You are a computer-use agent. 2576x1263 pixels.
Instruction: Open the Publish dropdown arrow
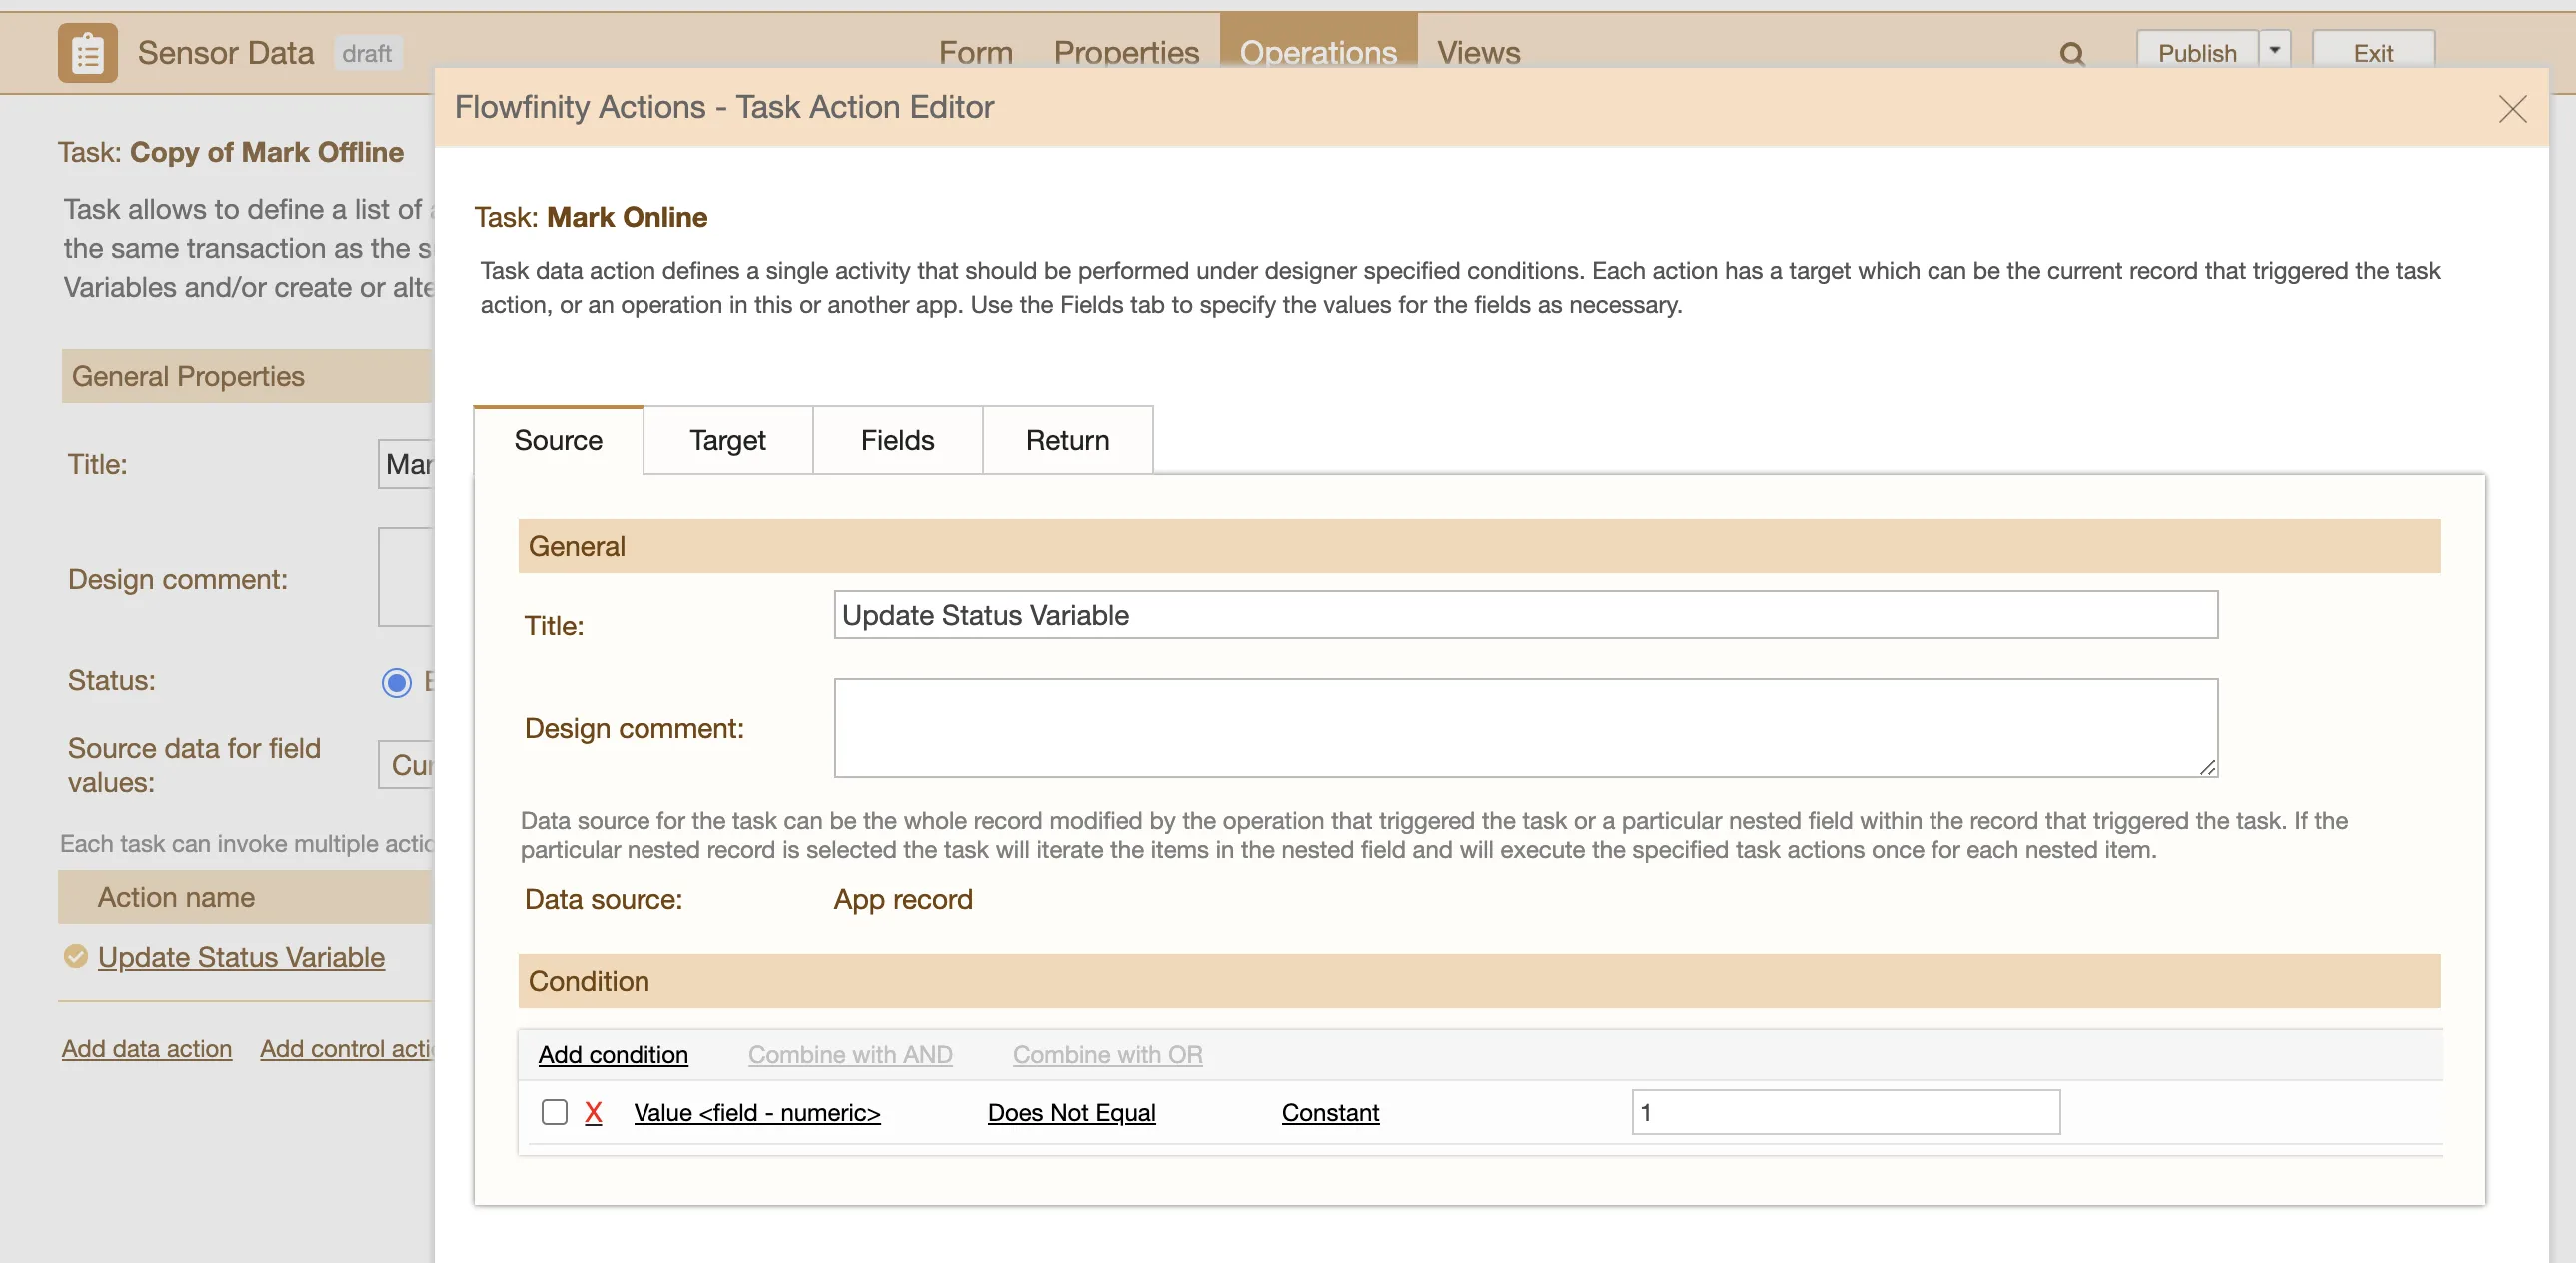(2275, 51)
